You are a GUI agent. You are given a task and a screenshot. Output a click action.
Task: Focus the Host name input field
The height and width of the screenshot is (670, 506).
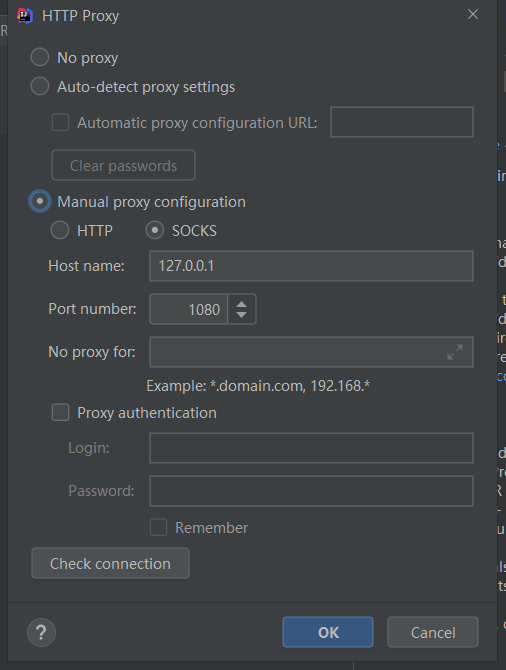tap(311, 266)
